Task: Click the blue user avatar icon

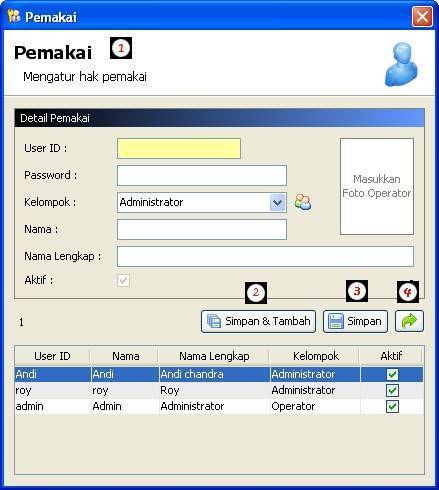Action: click(402, 64)
